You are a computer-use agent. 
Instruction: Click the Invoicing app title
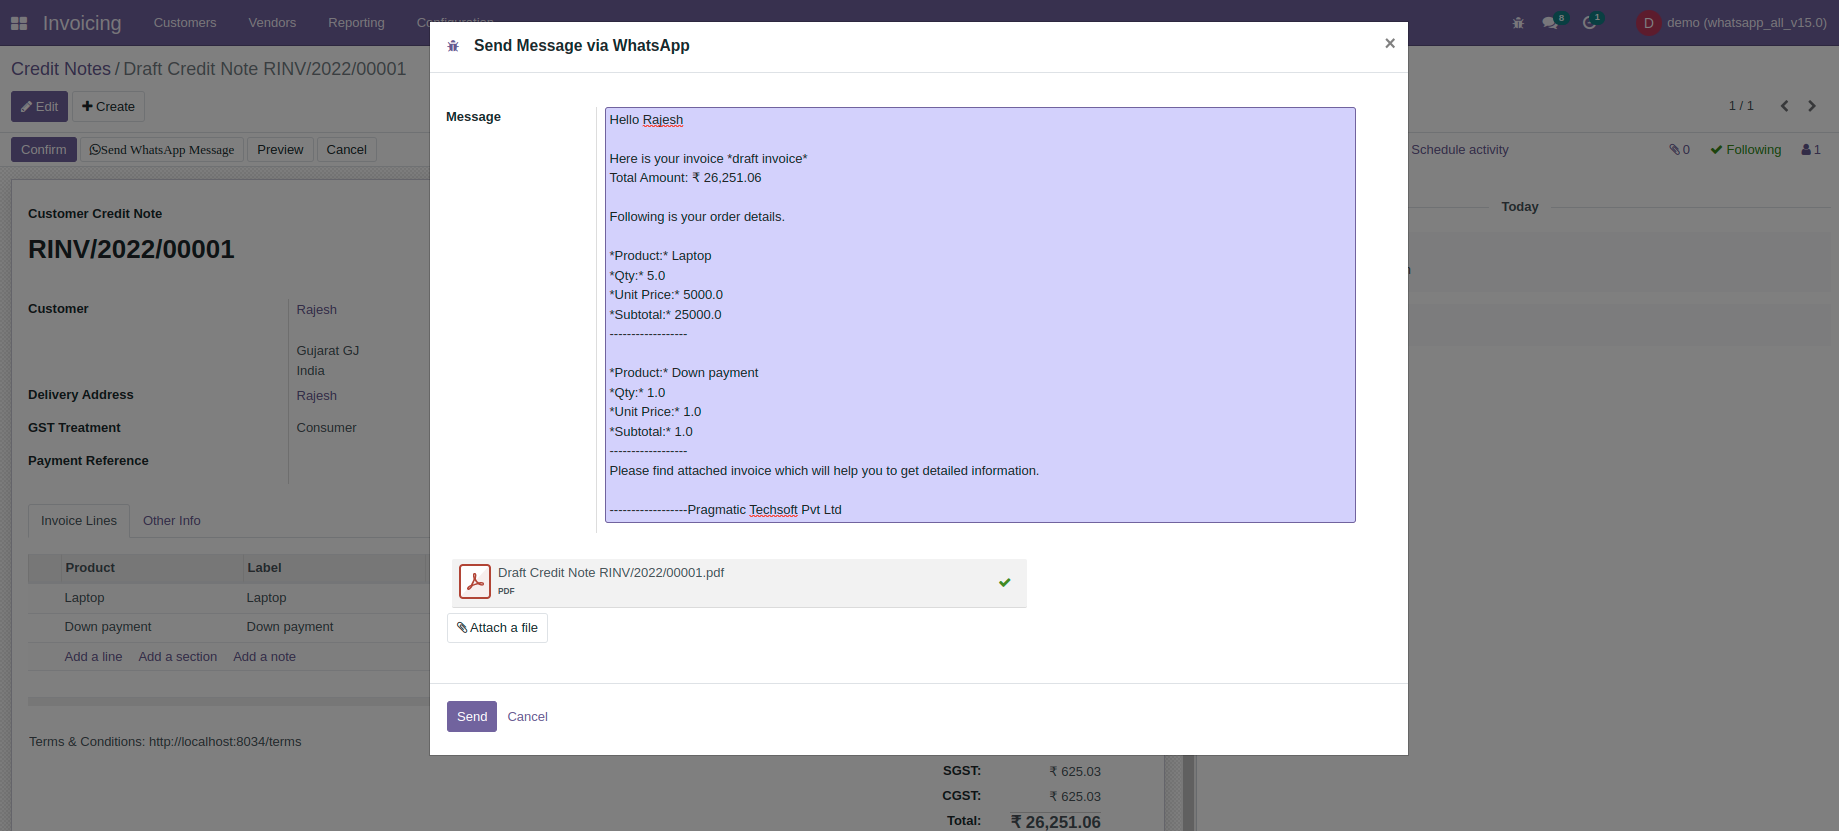[82, 23]
